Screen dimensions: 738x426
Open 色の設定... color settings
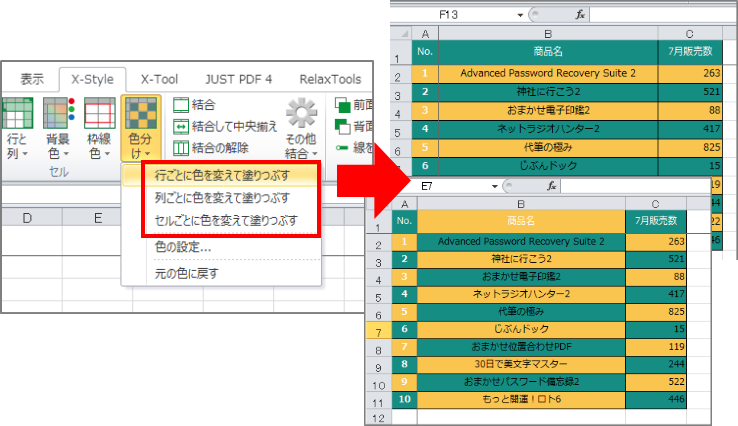pyautogui.click(x=183, y=247)
